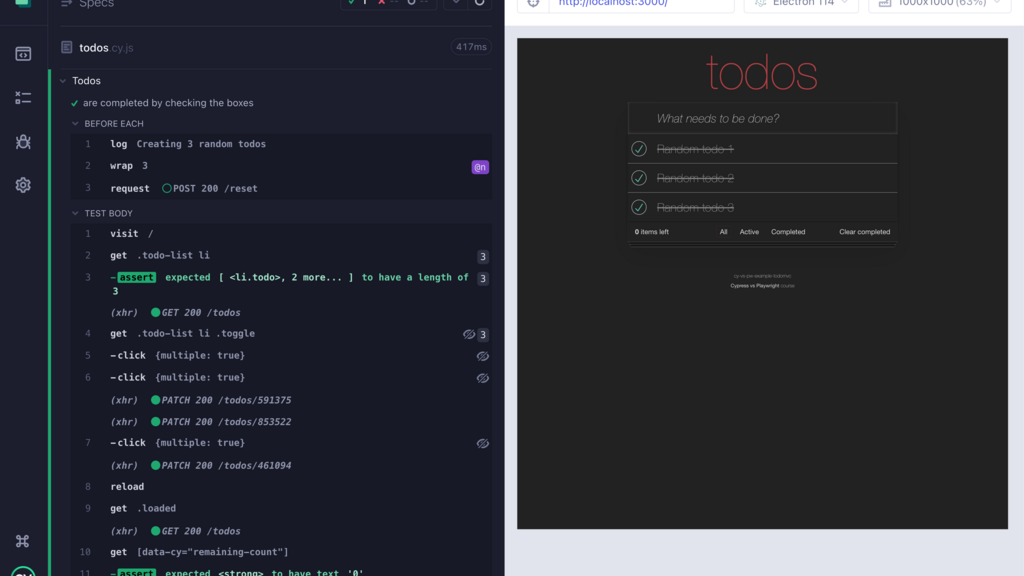Click hidden-eye icon on the get .toggle command

469,334
